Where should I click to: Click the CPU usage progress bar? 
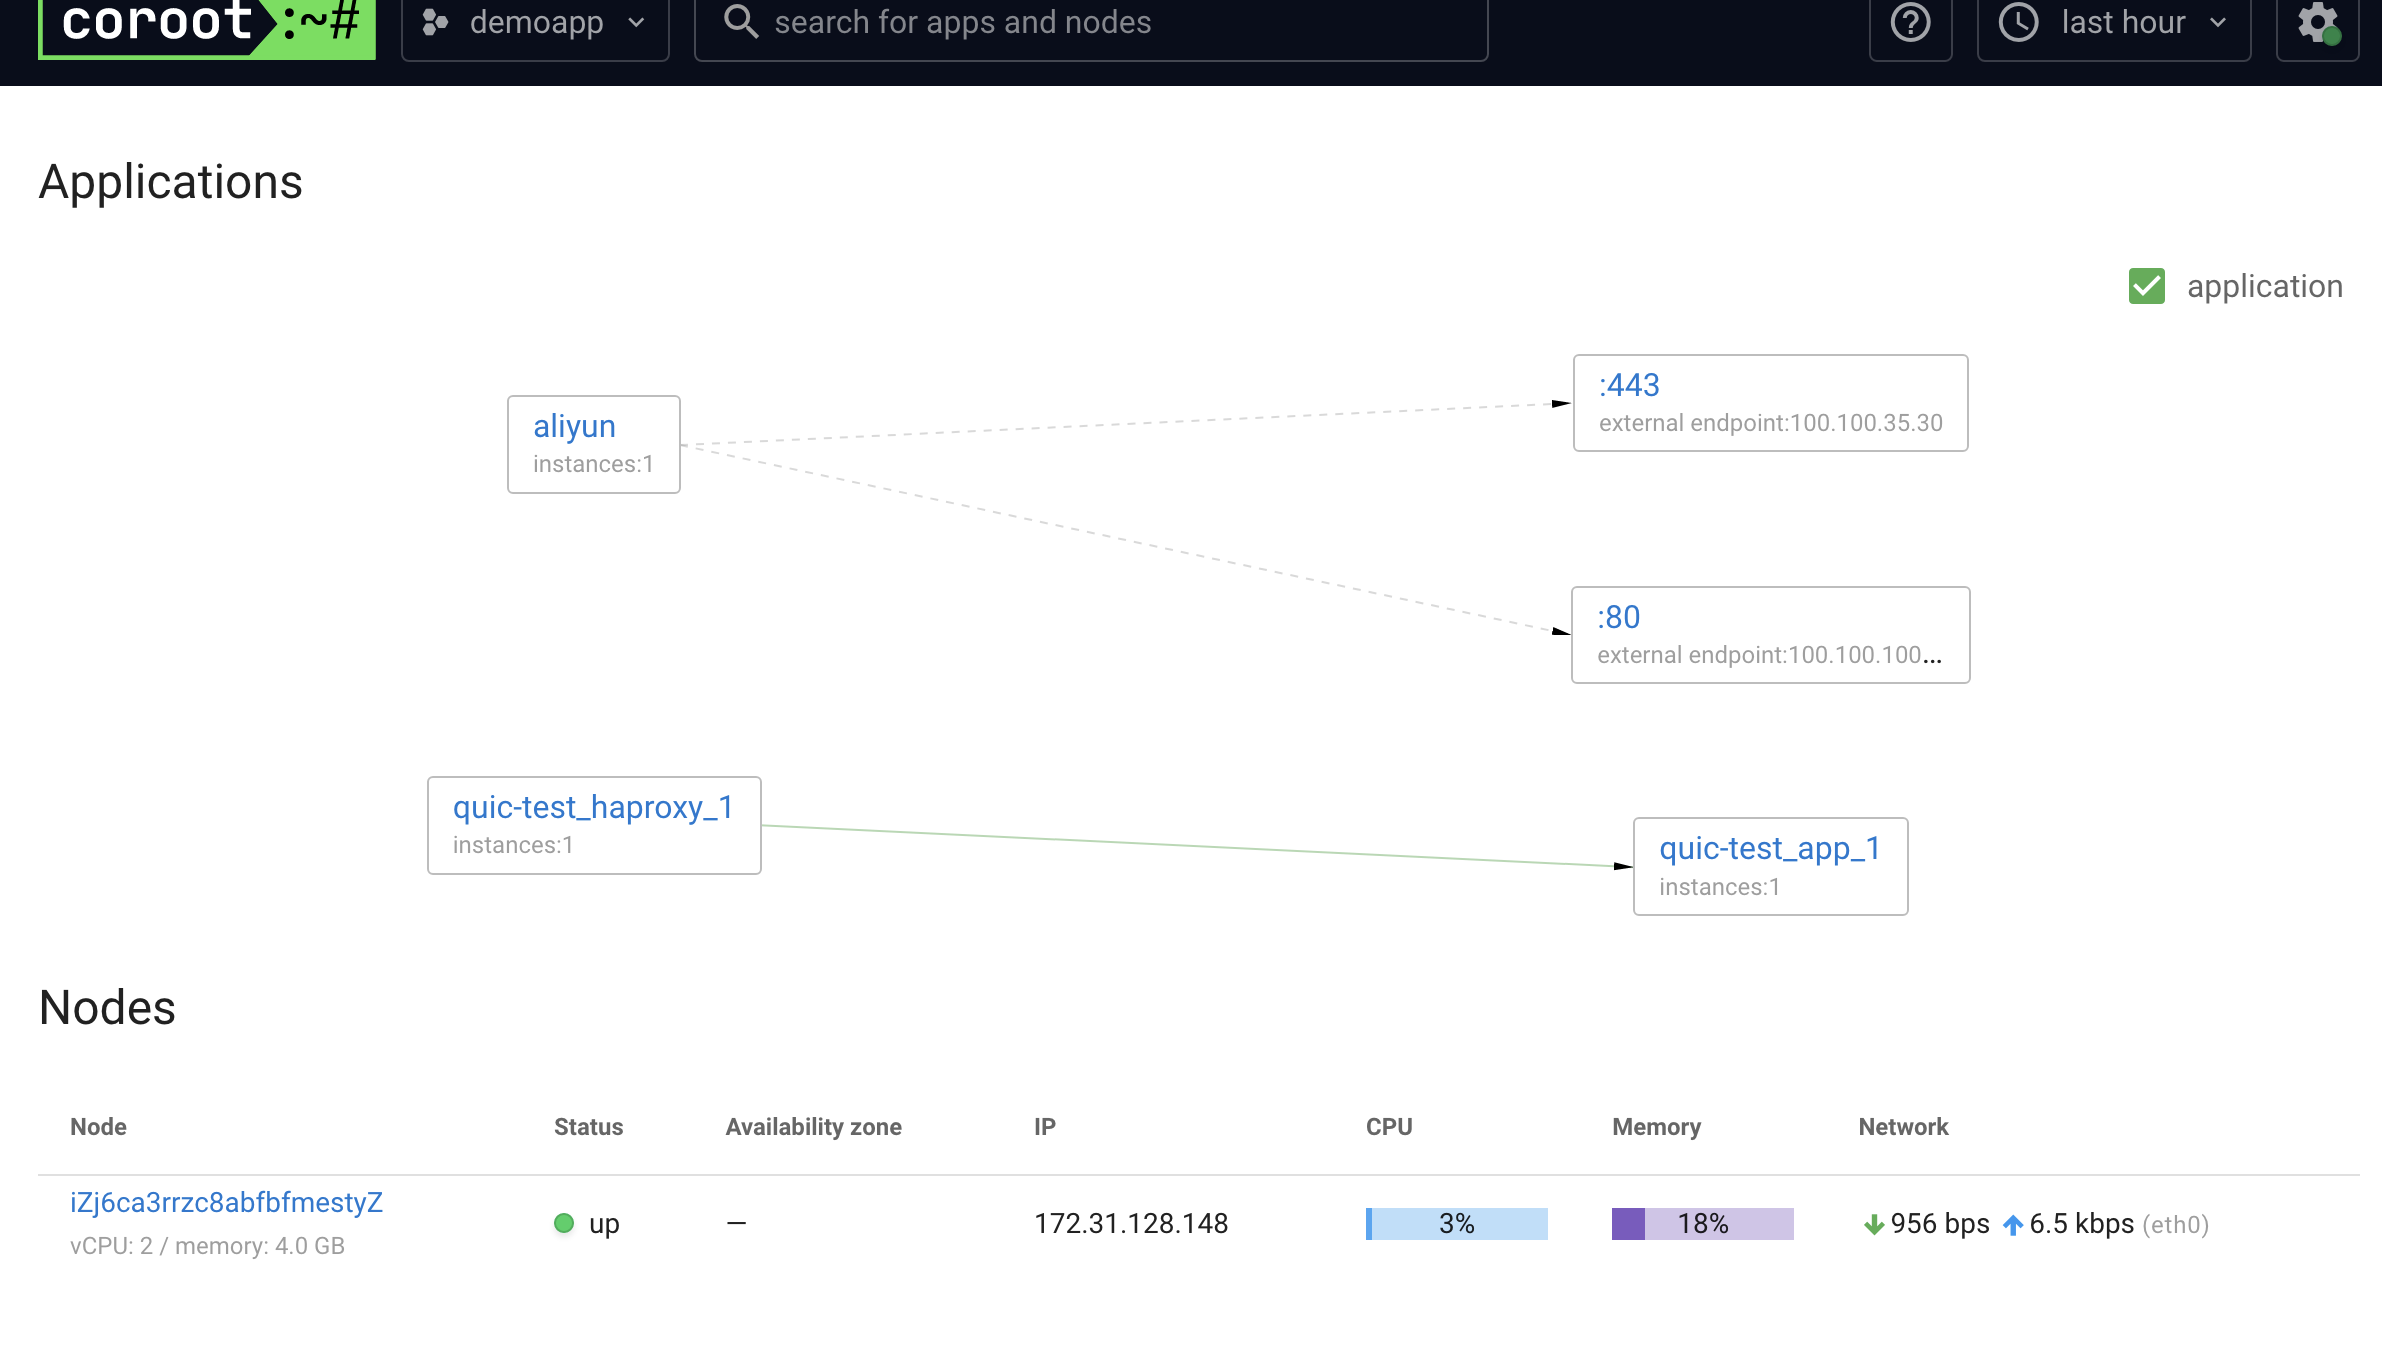coord(1458,1224)
